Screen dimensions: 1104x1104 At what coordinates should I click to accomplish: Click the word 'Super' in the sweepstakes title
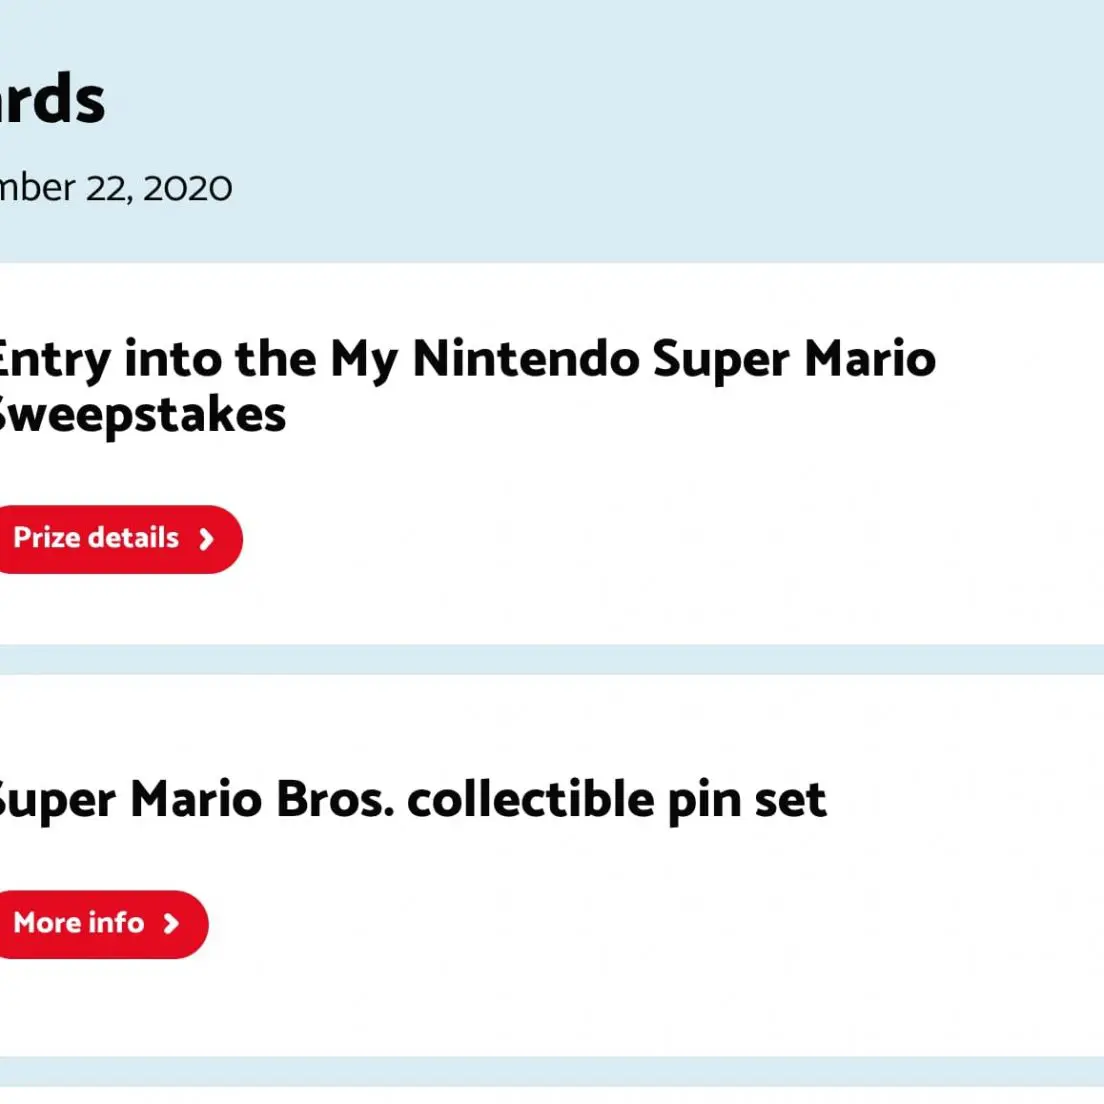click(x=721, y=361)
